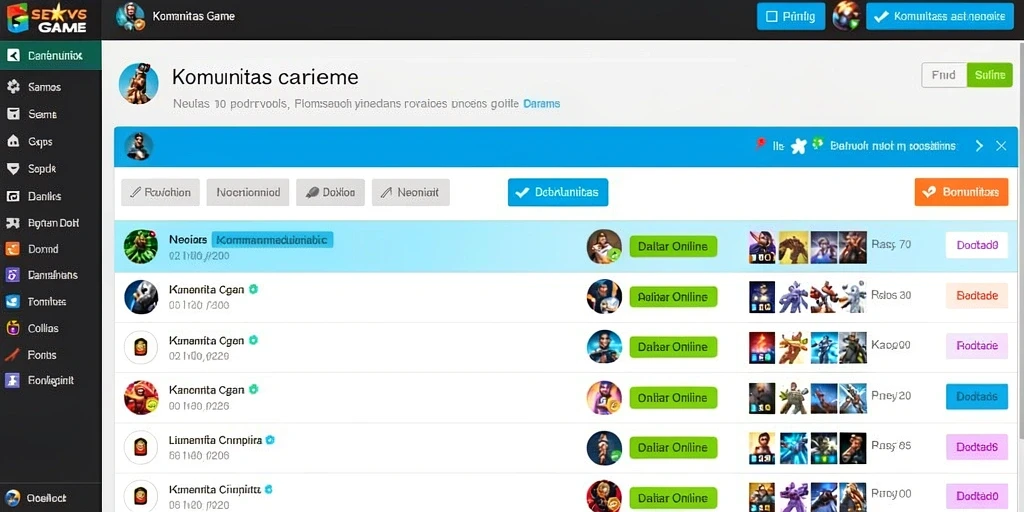Select the Rovchion filter tab
Viewport: 1024px width, 512px height.
tap(160, 192)
